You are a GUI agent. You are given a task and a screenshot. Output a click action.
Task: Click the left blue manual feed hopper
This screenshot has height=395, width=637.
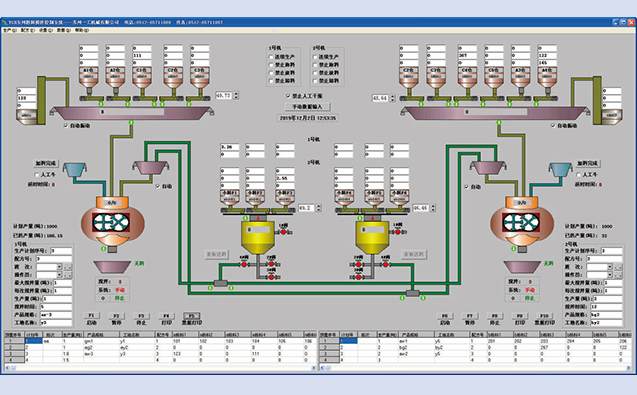(x=75, y=169)
